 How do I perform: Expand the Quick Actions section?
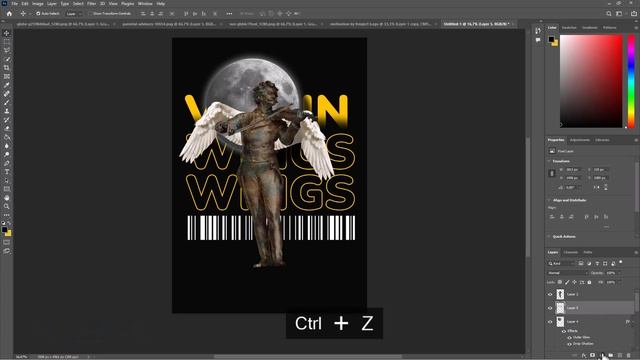[549, 236]
